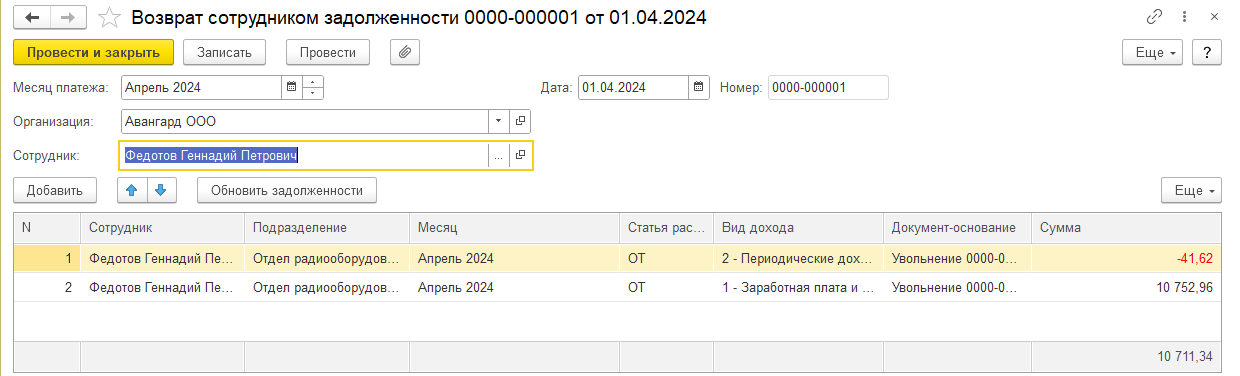Open table Еще menu
The width and height of the screenshot is (1240, 376).
1191,190
